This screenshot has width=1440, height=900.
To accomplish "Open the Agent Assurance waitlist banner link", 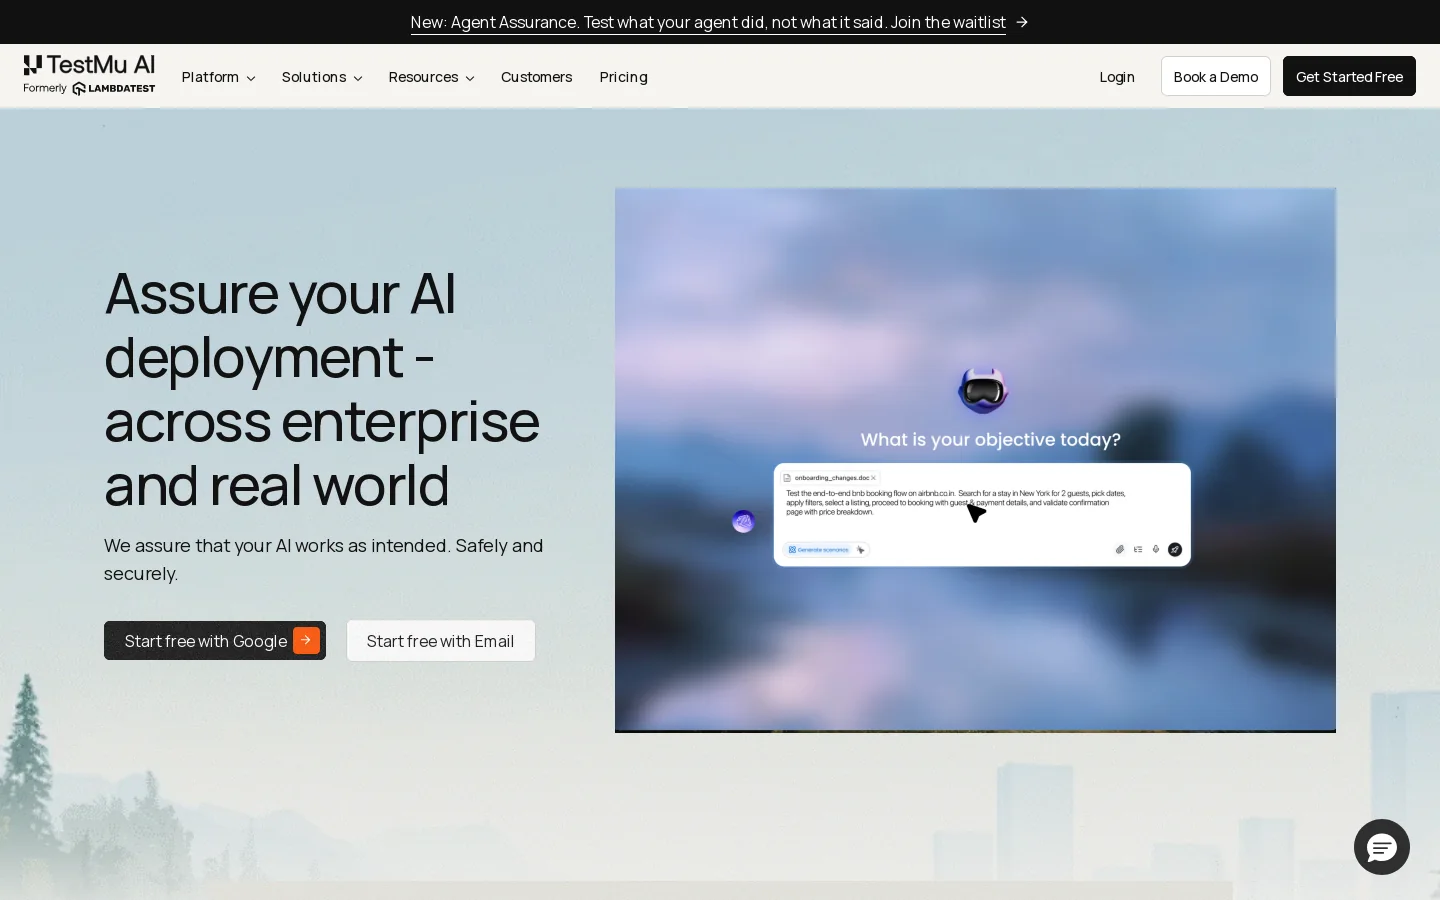I will (708, 22).
